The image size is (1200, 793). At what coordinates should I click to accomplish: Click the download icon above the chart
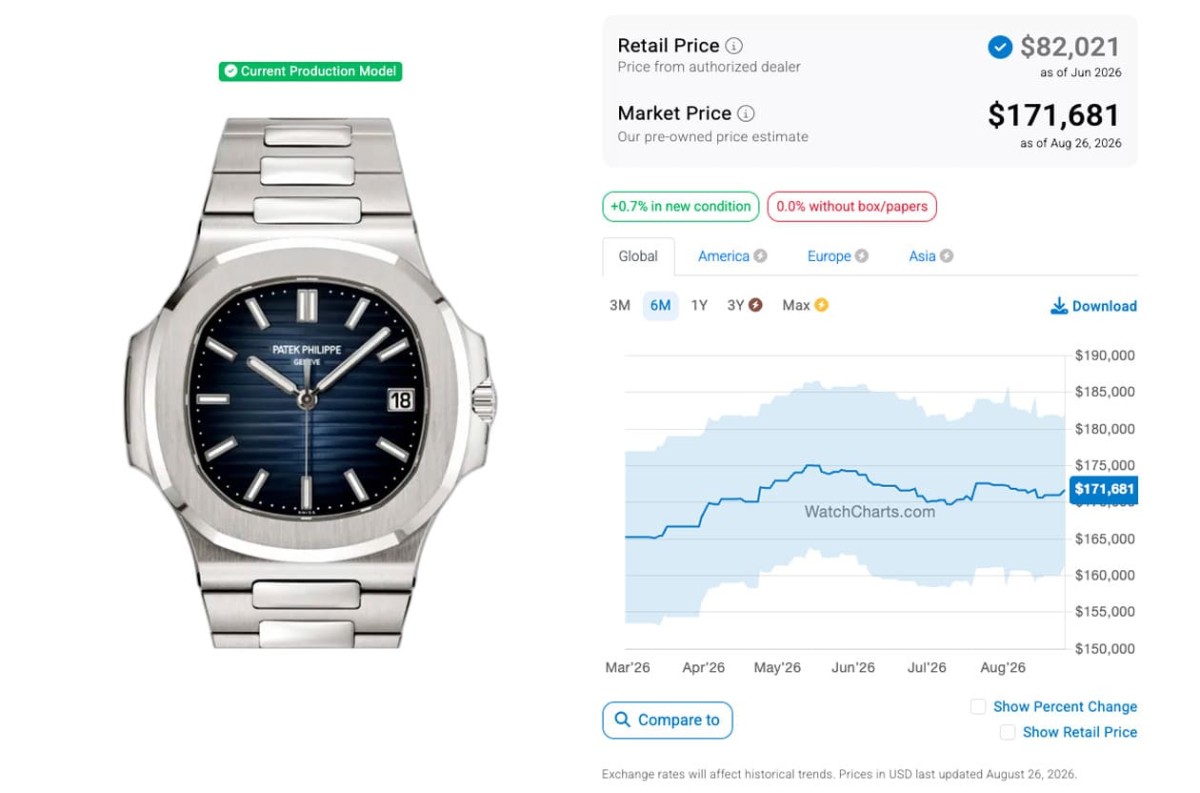(x=1059, y=306)
